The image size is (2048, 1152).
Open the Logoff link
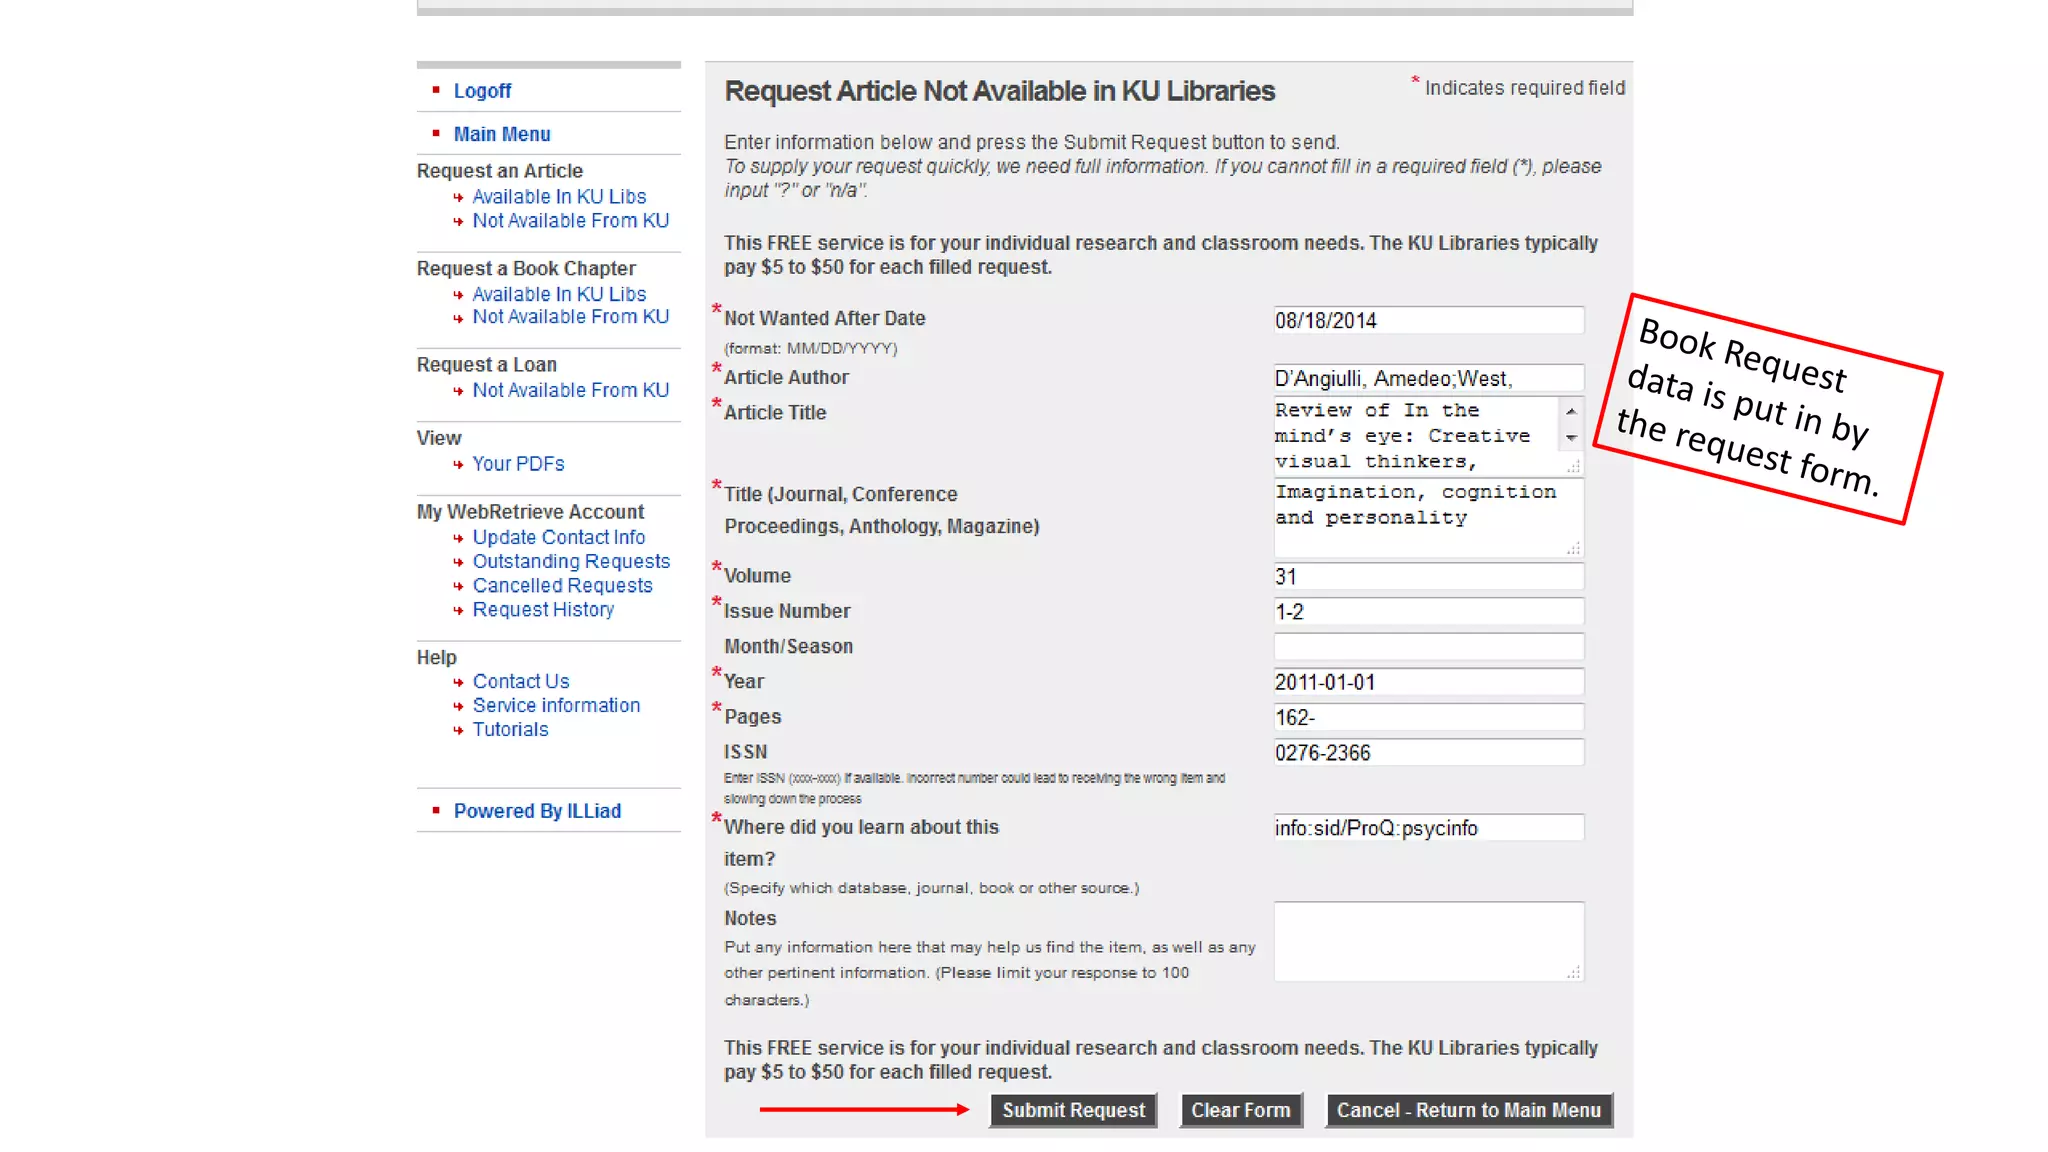click(x=482, y=91)
